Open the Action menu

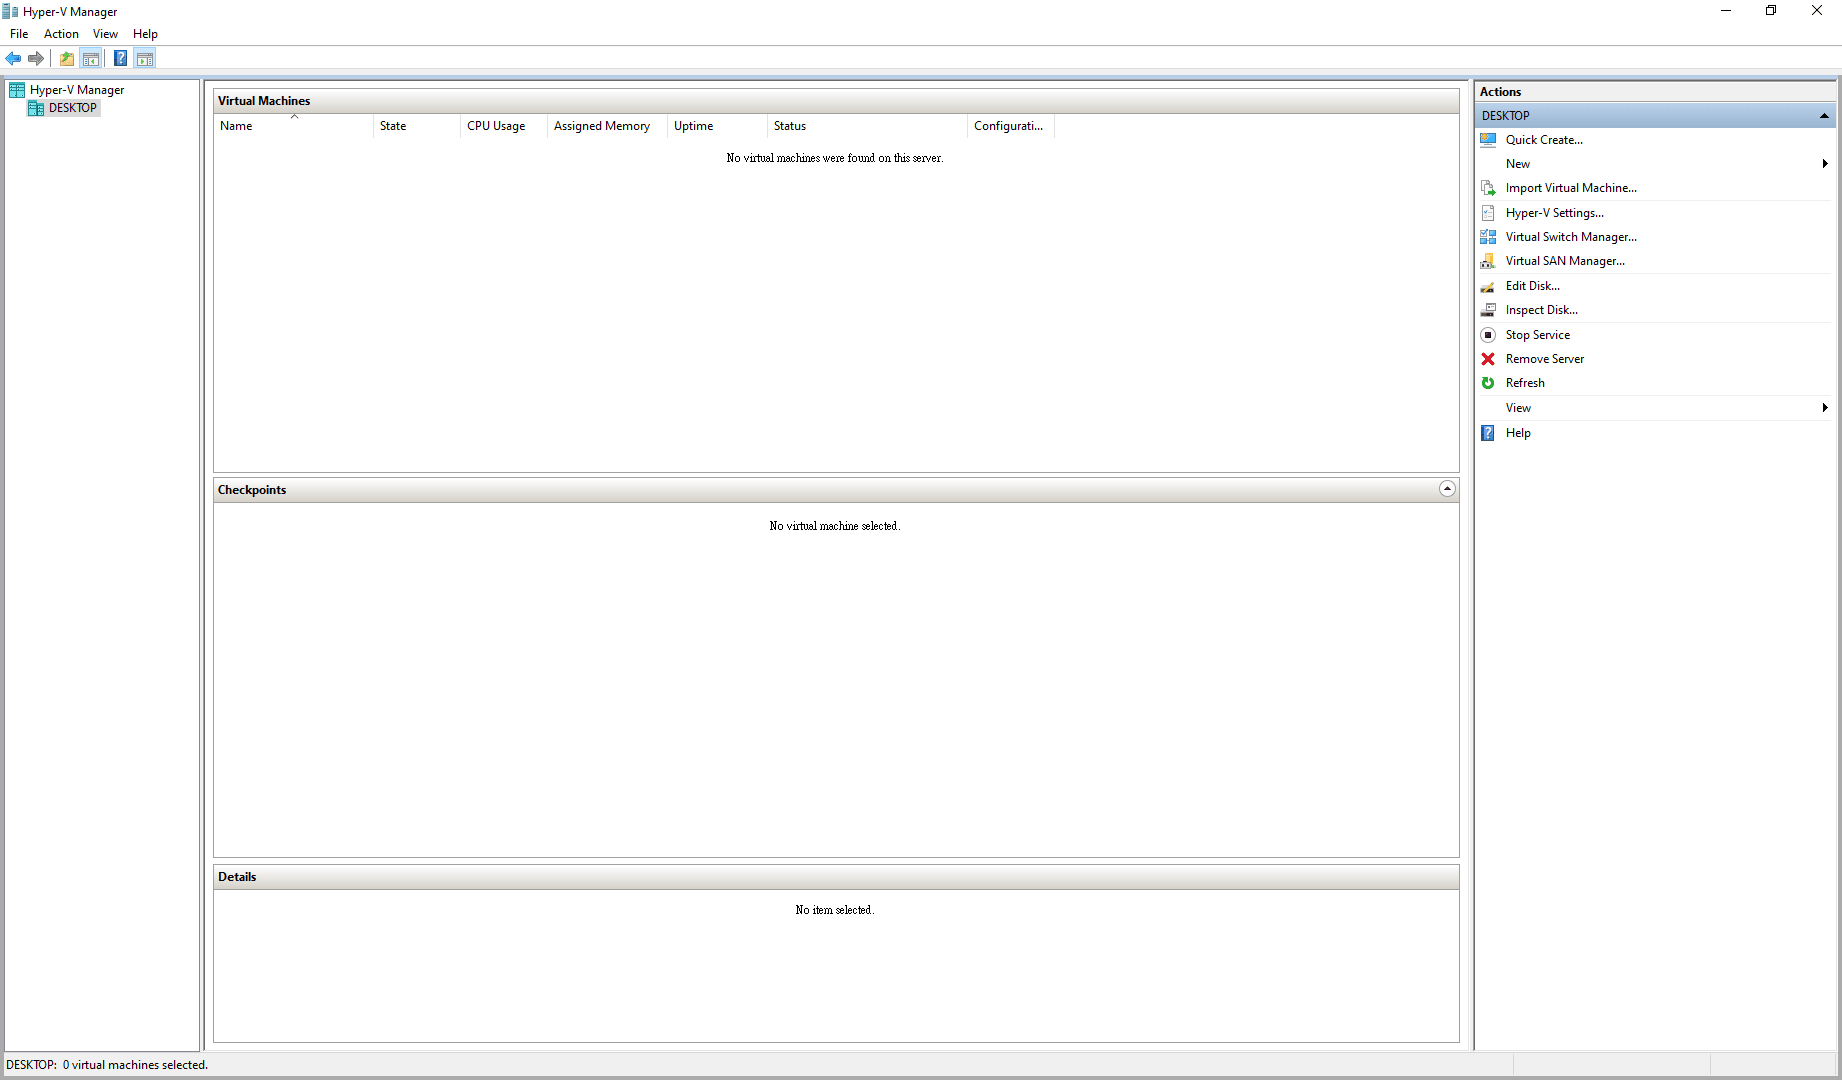click(x=61, y=33)
